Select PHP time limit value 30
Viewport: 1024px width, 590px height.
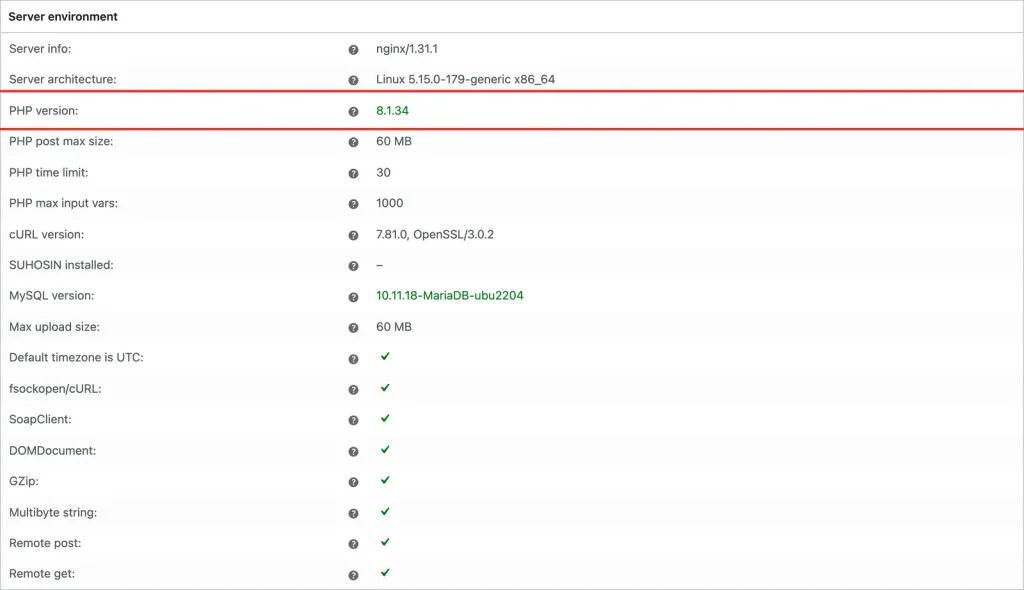[x=383, y=173]
